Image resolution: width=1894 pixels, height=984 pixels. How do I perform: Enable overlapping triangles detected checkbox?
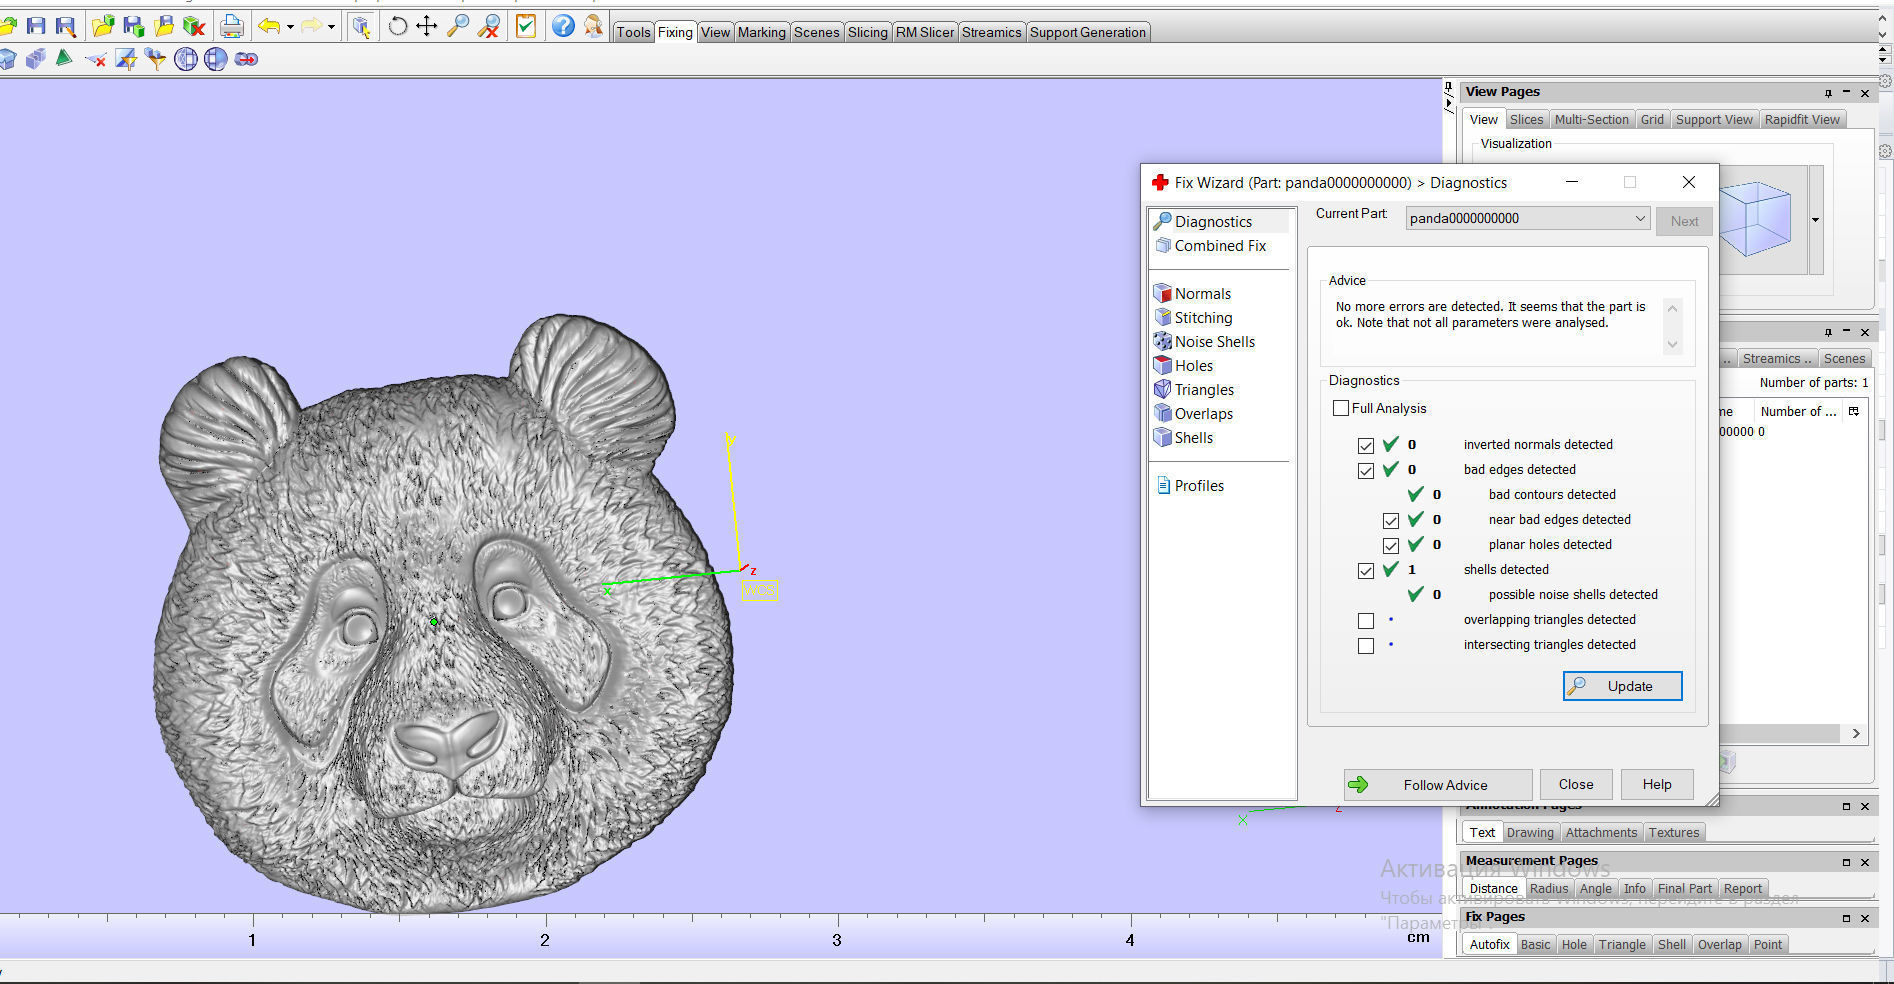[1366, 621]
